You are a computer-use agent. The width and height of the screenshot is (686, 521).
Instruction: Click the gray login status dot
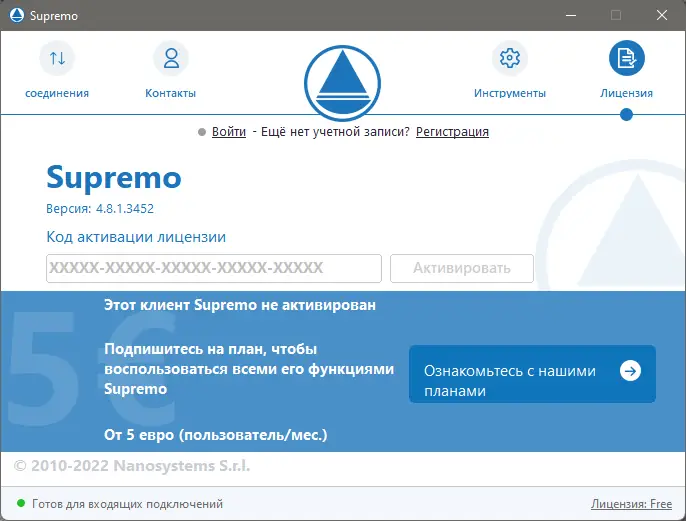tap(202, 132)
